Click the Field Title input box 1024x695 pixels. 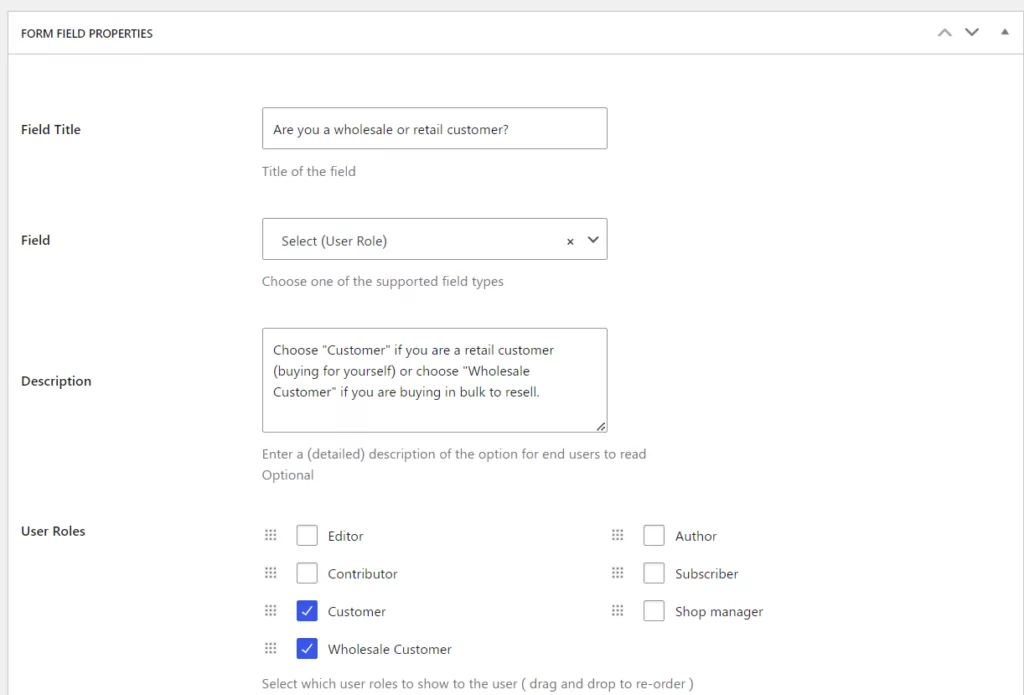[x=434, y=128]
